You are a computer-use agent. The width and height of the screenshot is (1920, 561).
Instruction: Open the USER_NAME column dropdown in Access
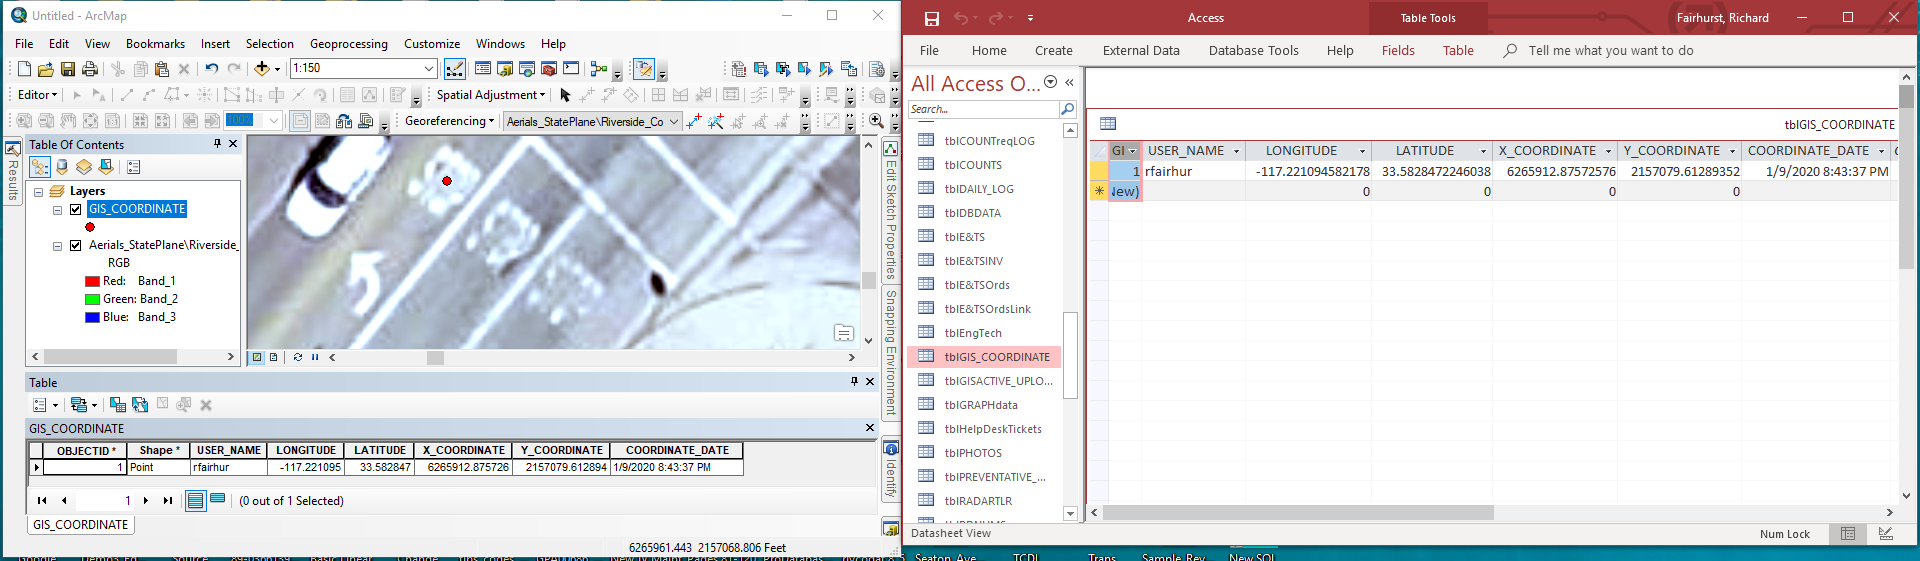1237,151
